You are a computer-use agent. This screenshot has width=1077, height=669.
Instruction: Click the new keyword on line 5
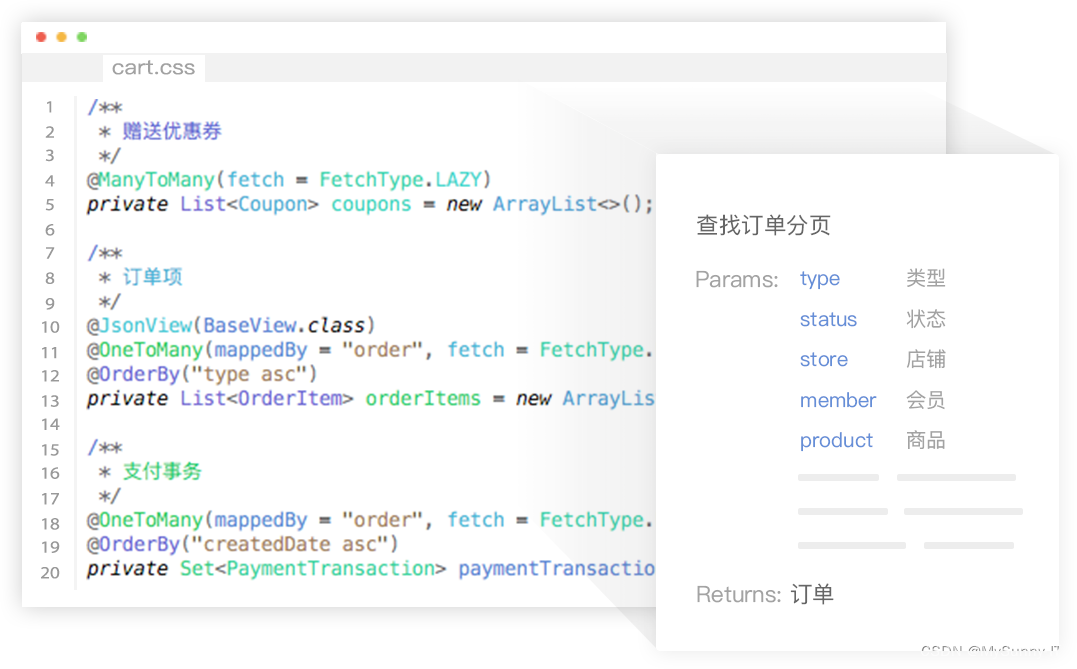pyautogui.click(x=464, y=205)
